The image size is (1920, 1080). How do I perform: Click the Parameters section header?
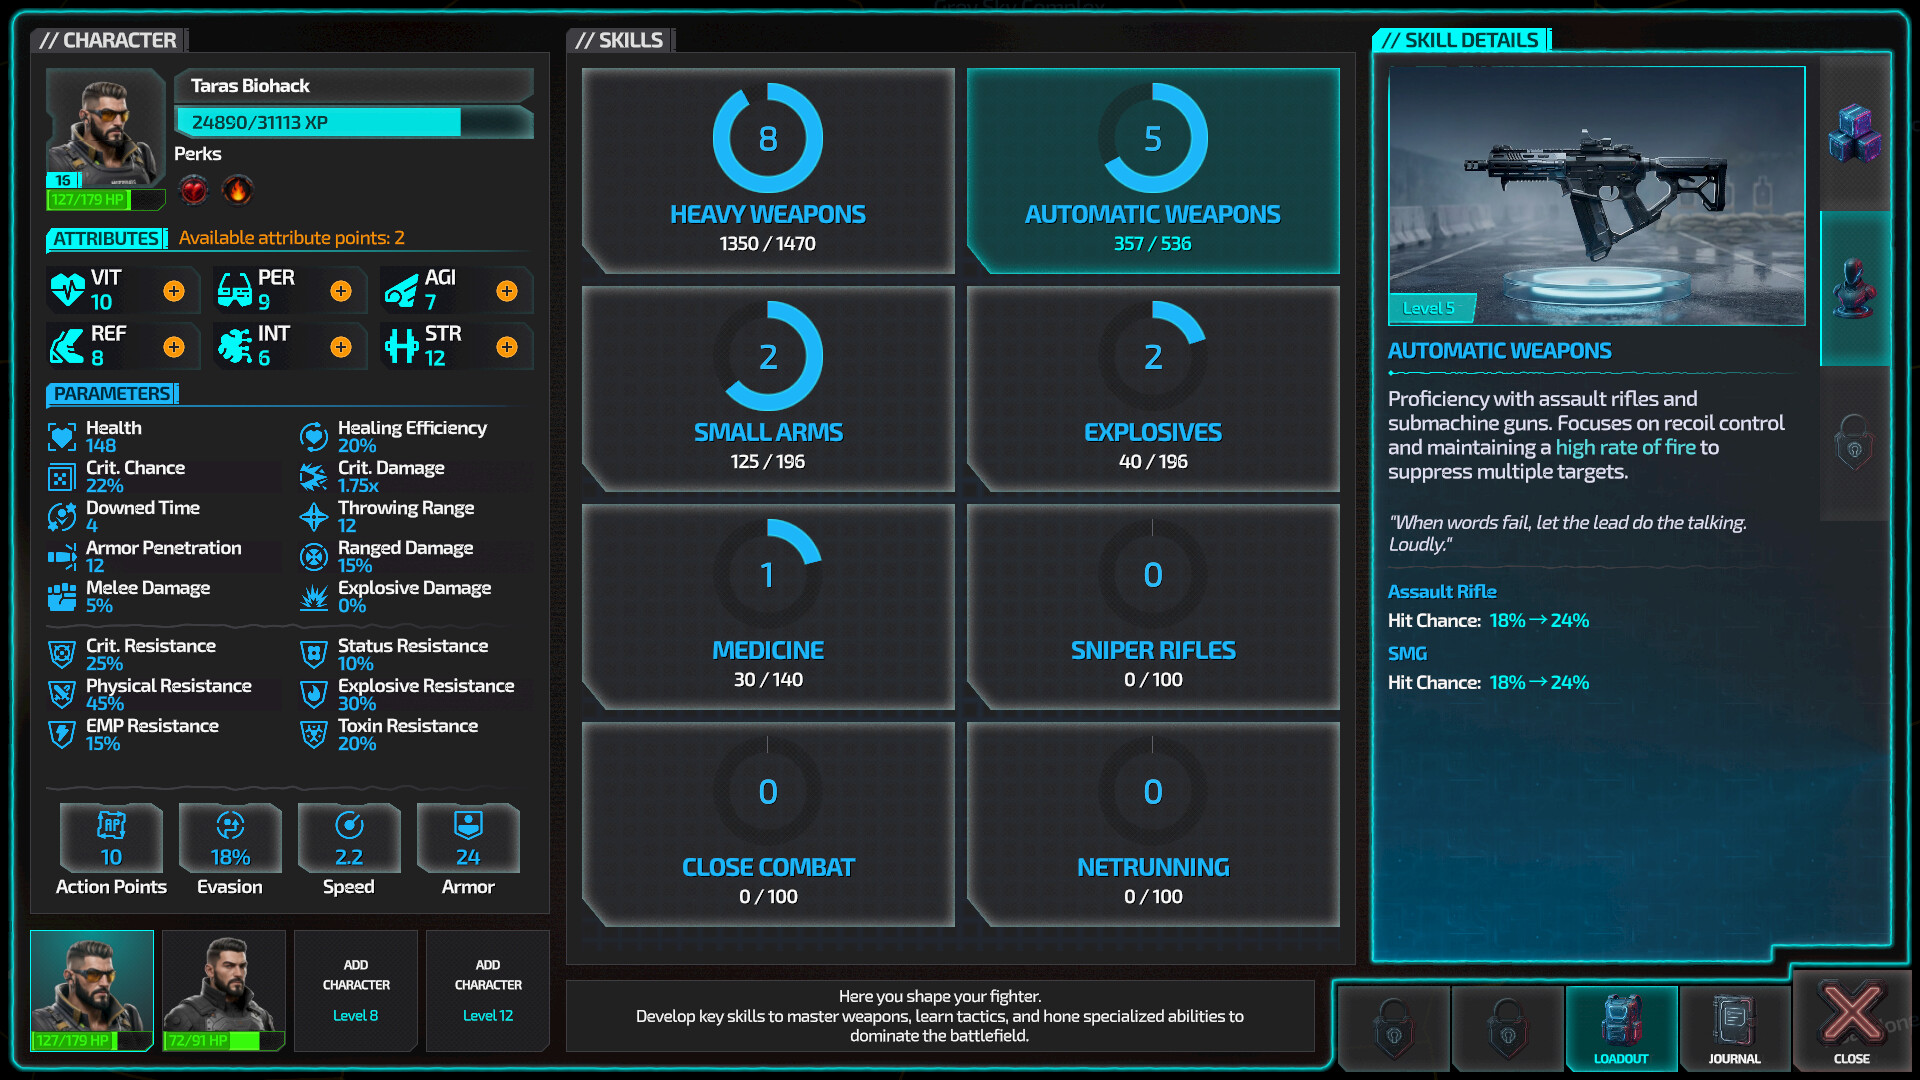(112, 394)
